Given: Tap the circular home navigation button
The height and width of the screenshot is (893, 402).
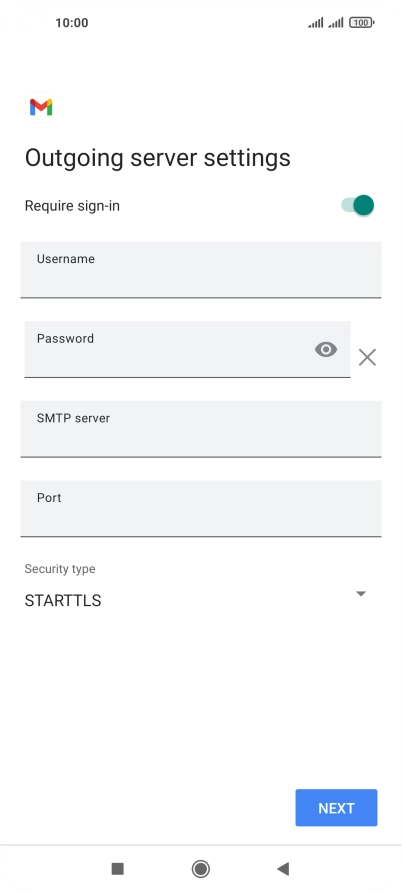Looking at the screenshot, I should click(x=200, y=869).
